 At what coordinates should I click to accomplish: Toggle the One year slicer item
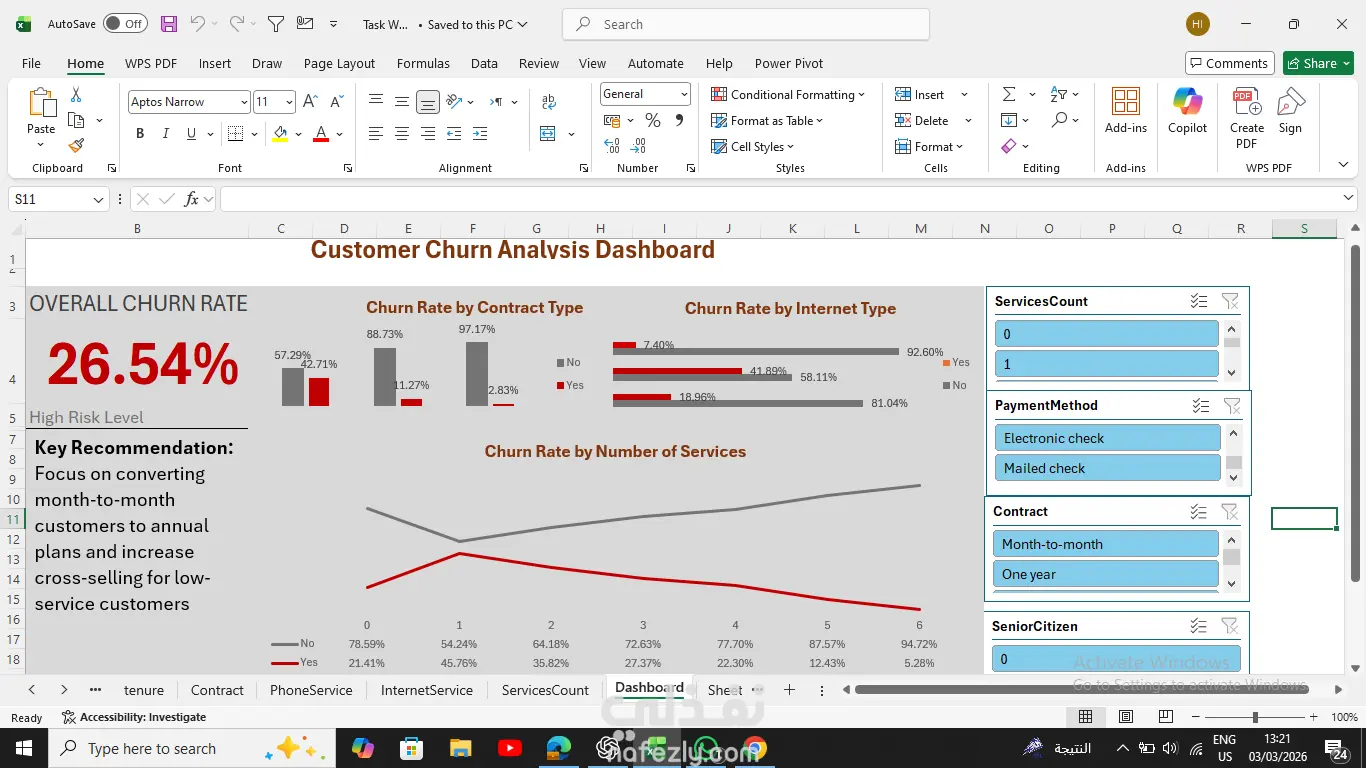(x=1105, y=574)
